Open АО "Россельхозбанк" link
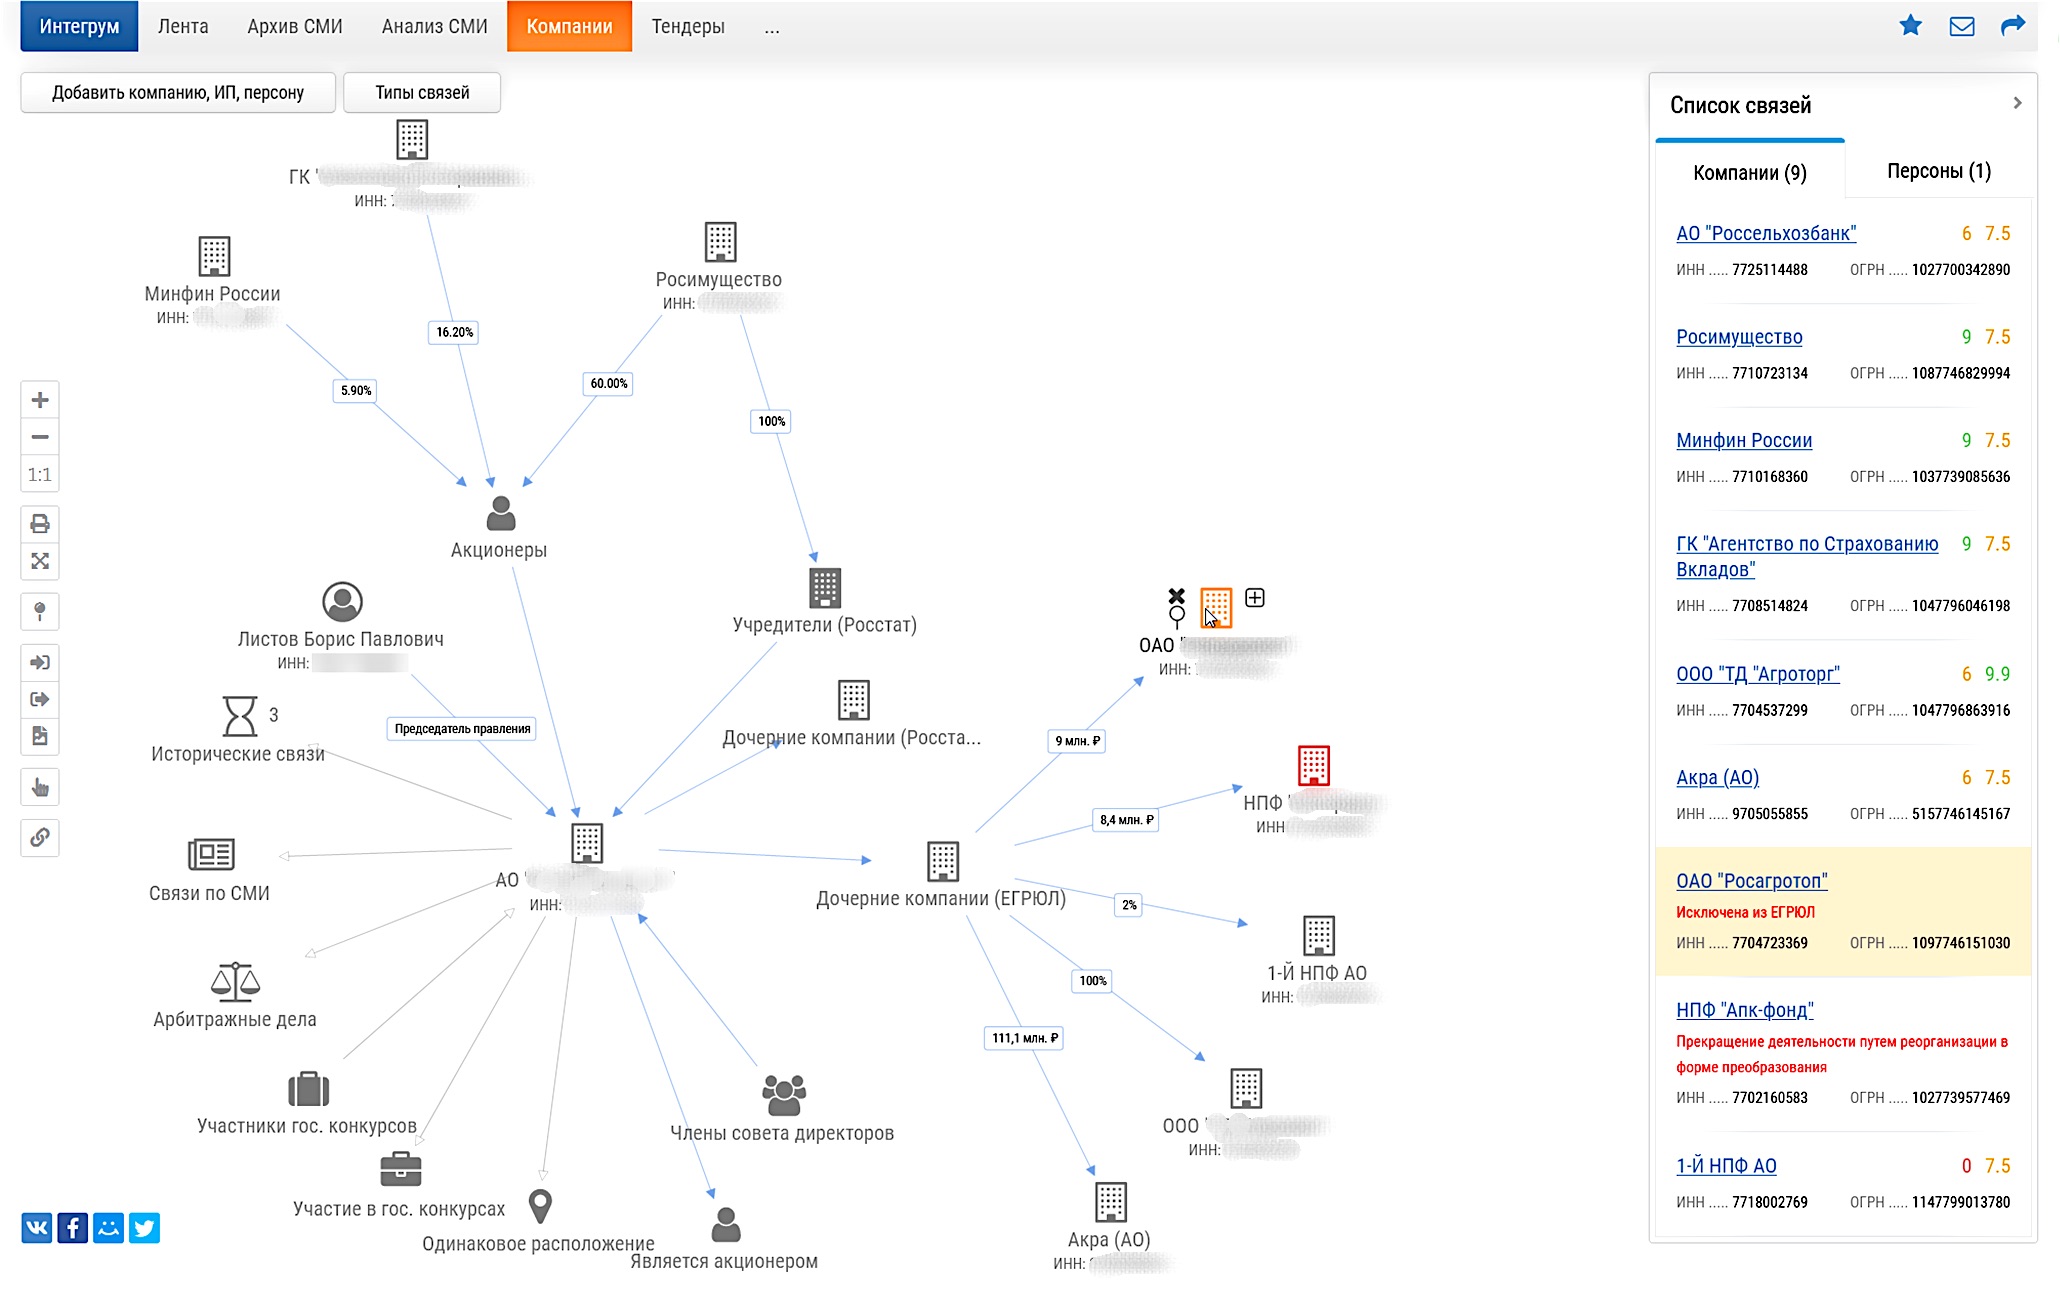 point(1766,233)
